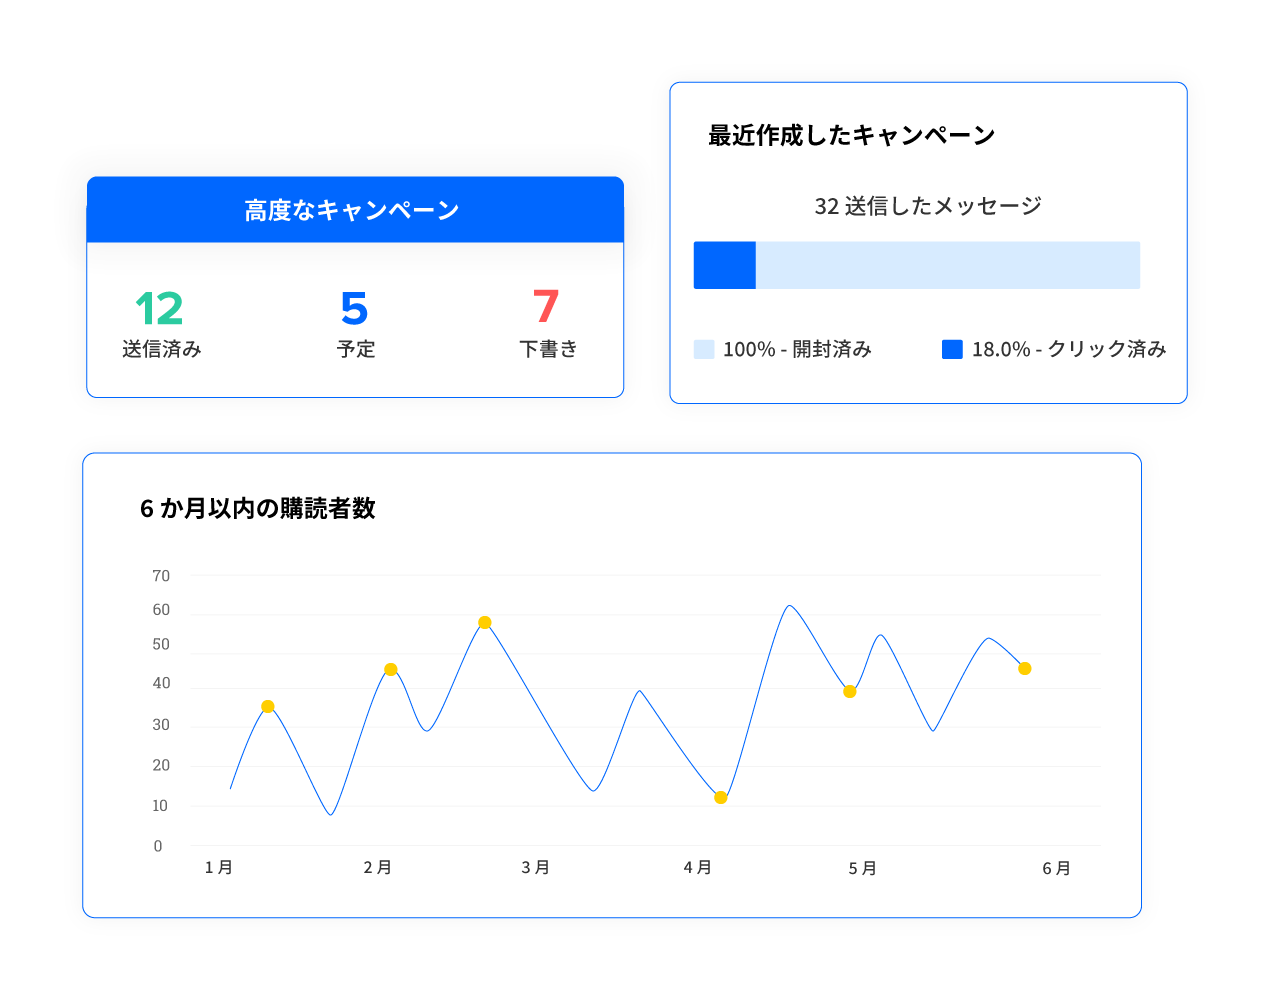Click the light blue opened portion of progress bar

[947, 265]
